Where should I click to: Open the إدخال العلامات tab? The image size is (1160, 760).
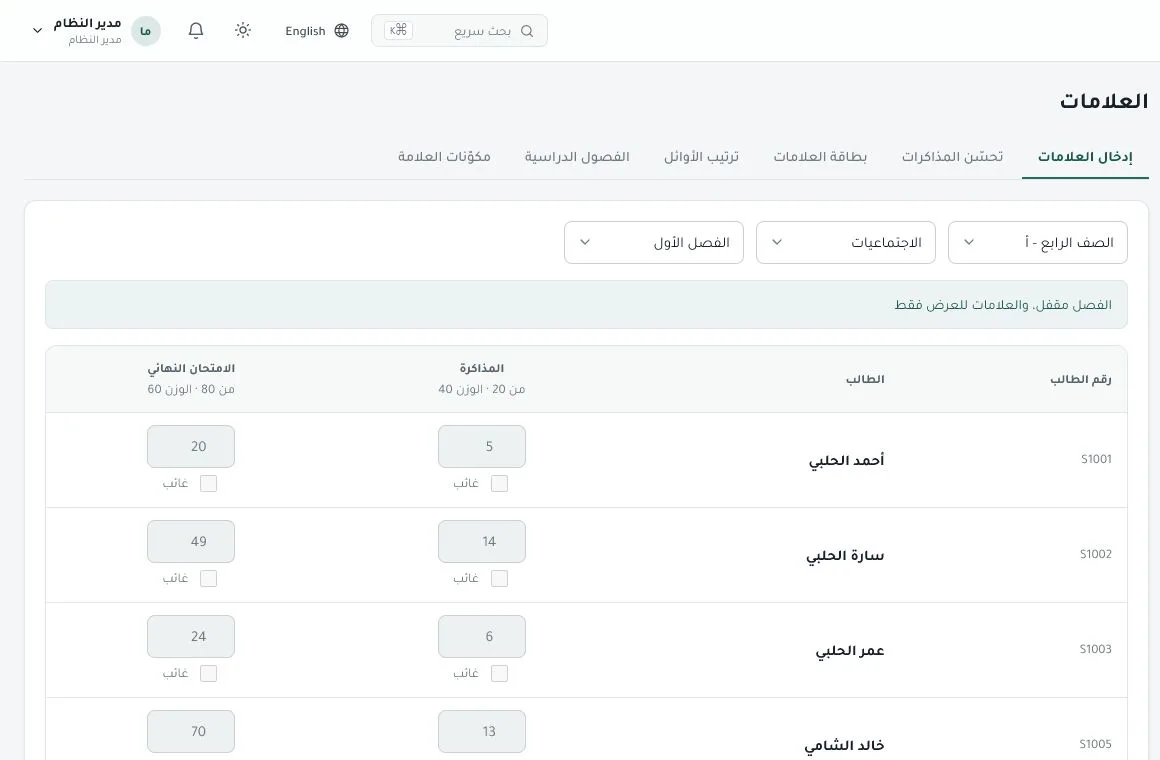tap(1085, 157)
